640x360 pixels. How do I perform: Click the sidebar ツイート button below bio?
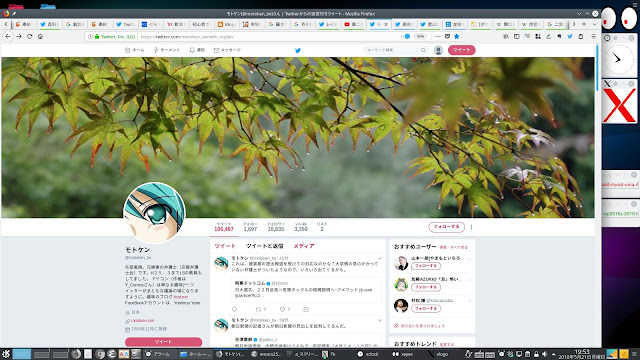163,342
